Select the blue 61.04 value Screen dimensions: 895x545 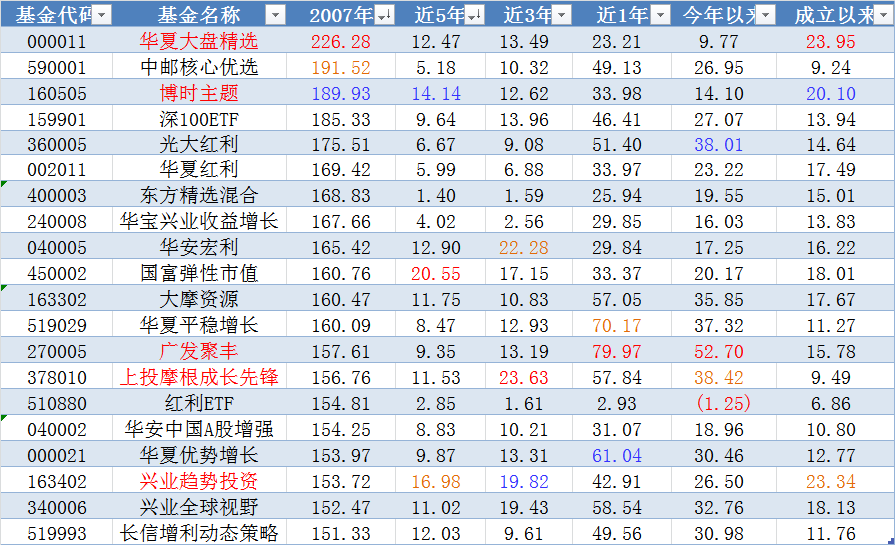pyautogui.click(x=616, y=456)
